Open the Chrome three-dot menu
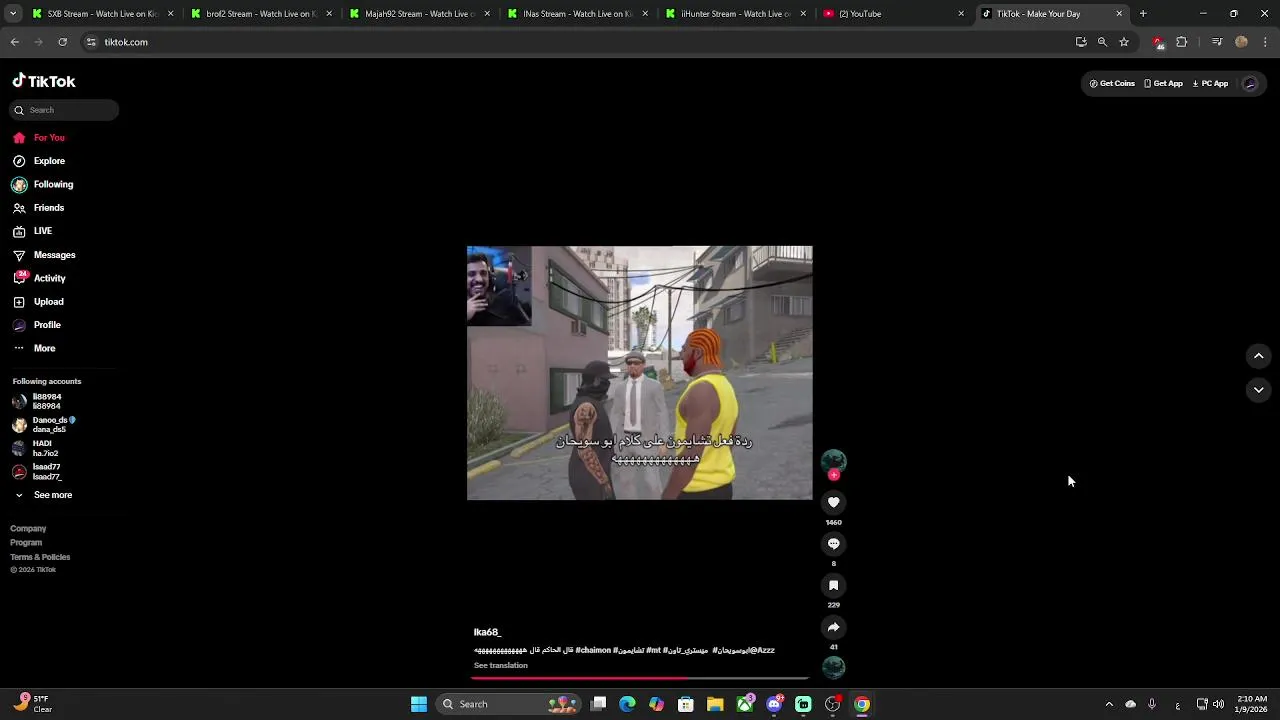Viewport: 1280px width, 720px height. (x=1265, y=42)
